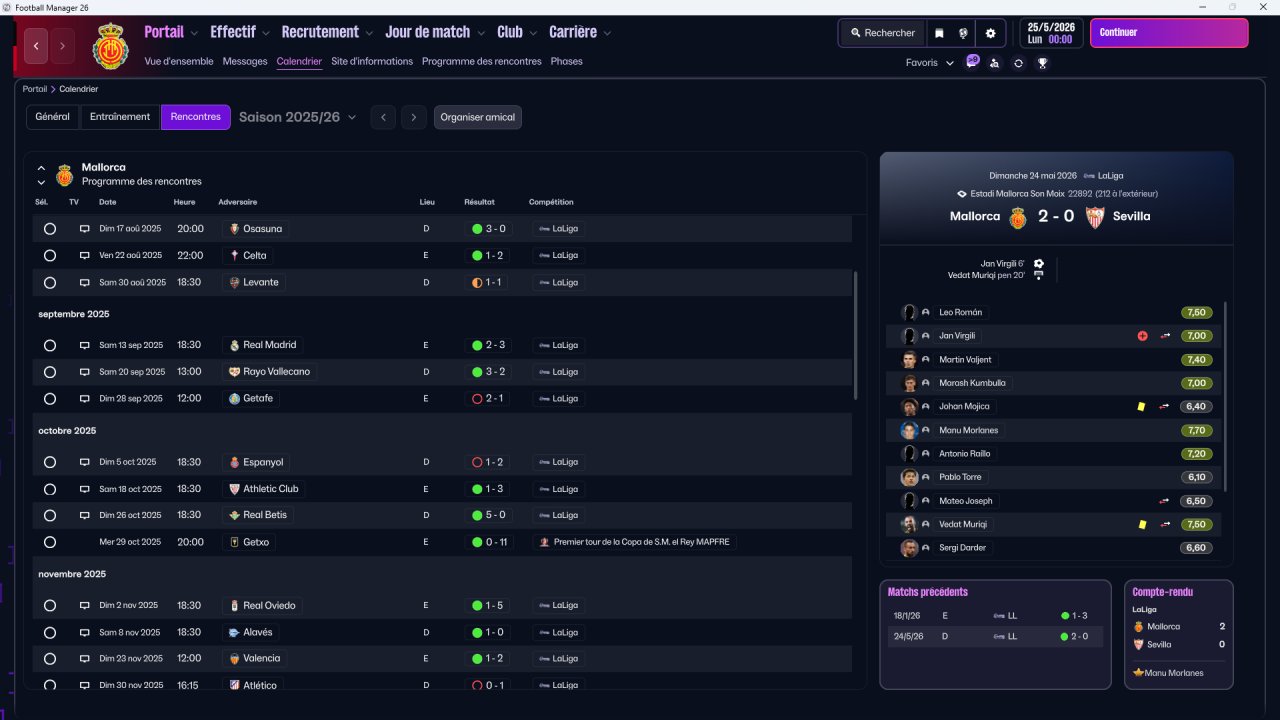Open the 18/1/26 previous match row

click(x=996, y=616)
